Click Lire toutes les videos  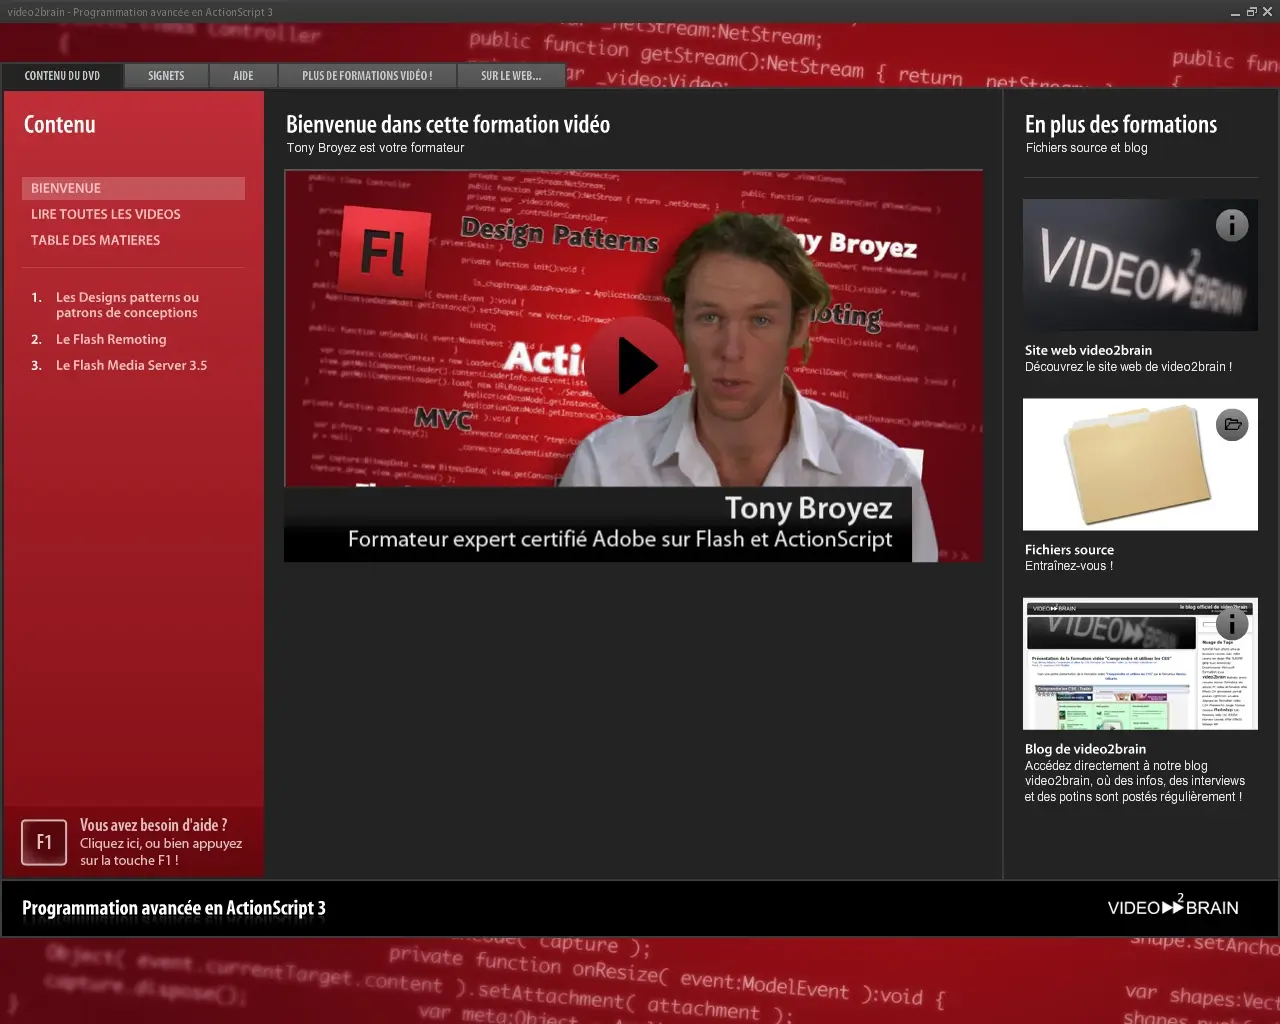click(x=106, y=214)
